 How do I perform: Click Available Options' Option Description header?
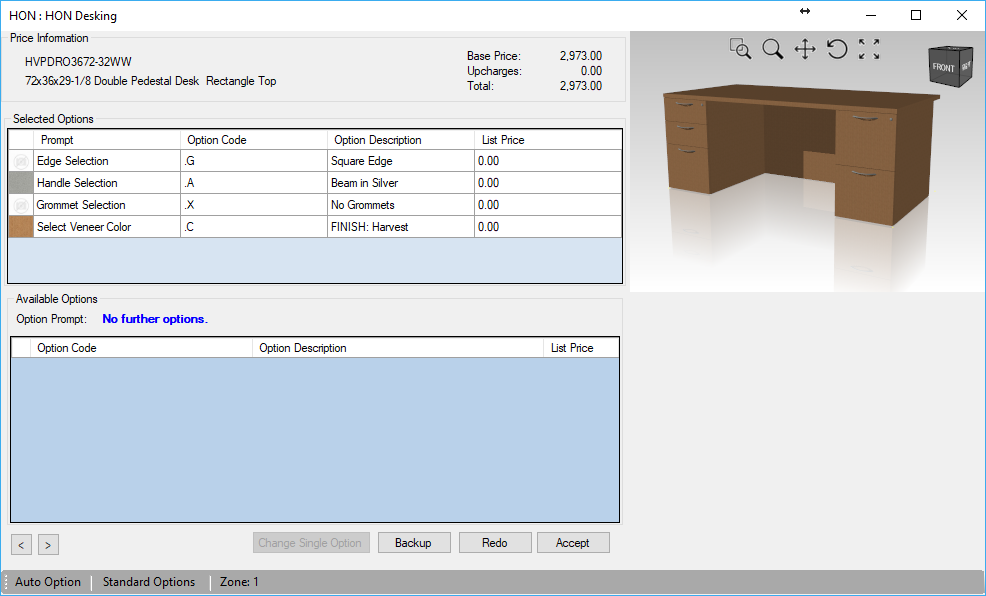pos(398,348)
